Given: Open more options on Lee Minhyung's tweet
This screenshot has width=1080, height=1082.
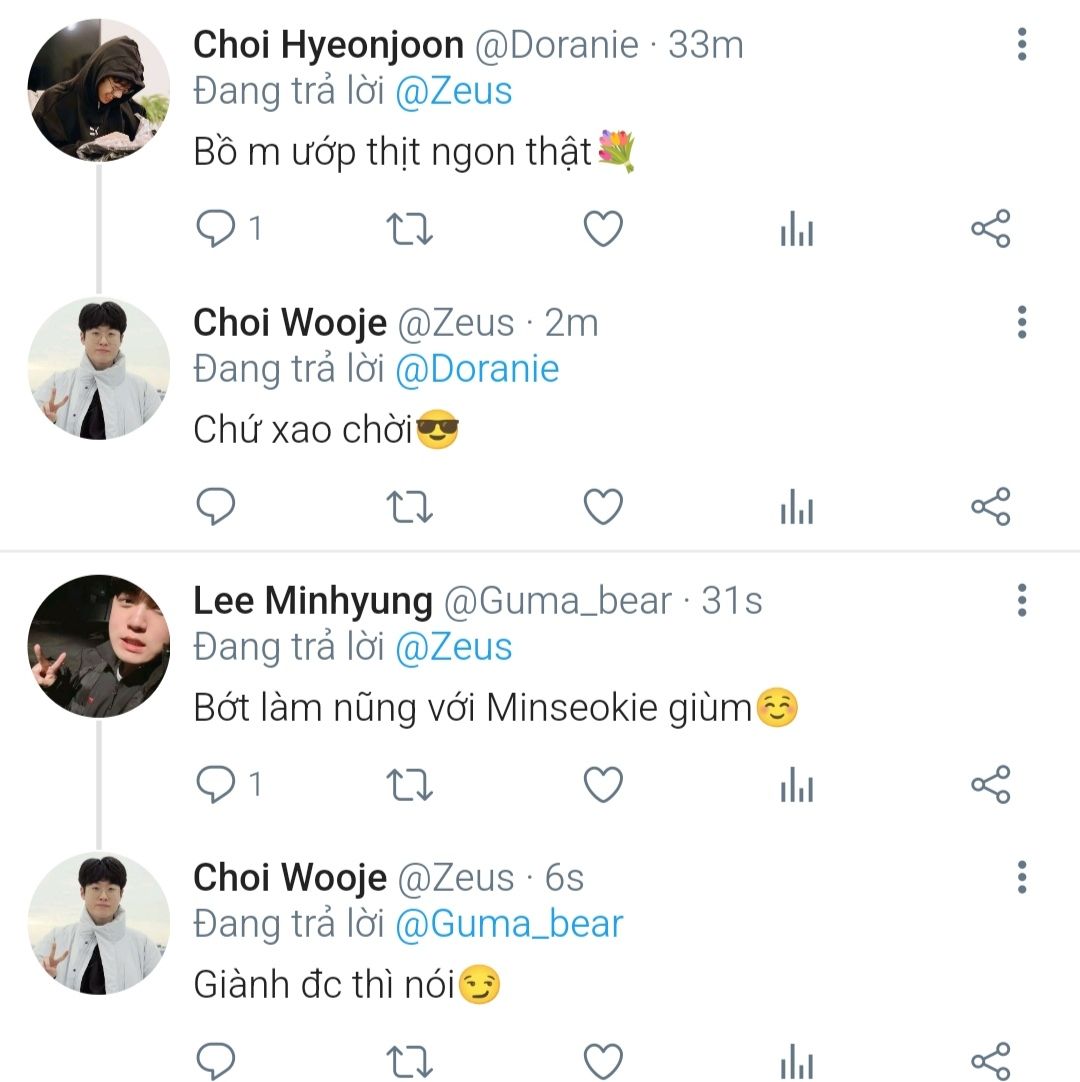Looking at the screenshot, I should 1021,600.
